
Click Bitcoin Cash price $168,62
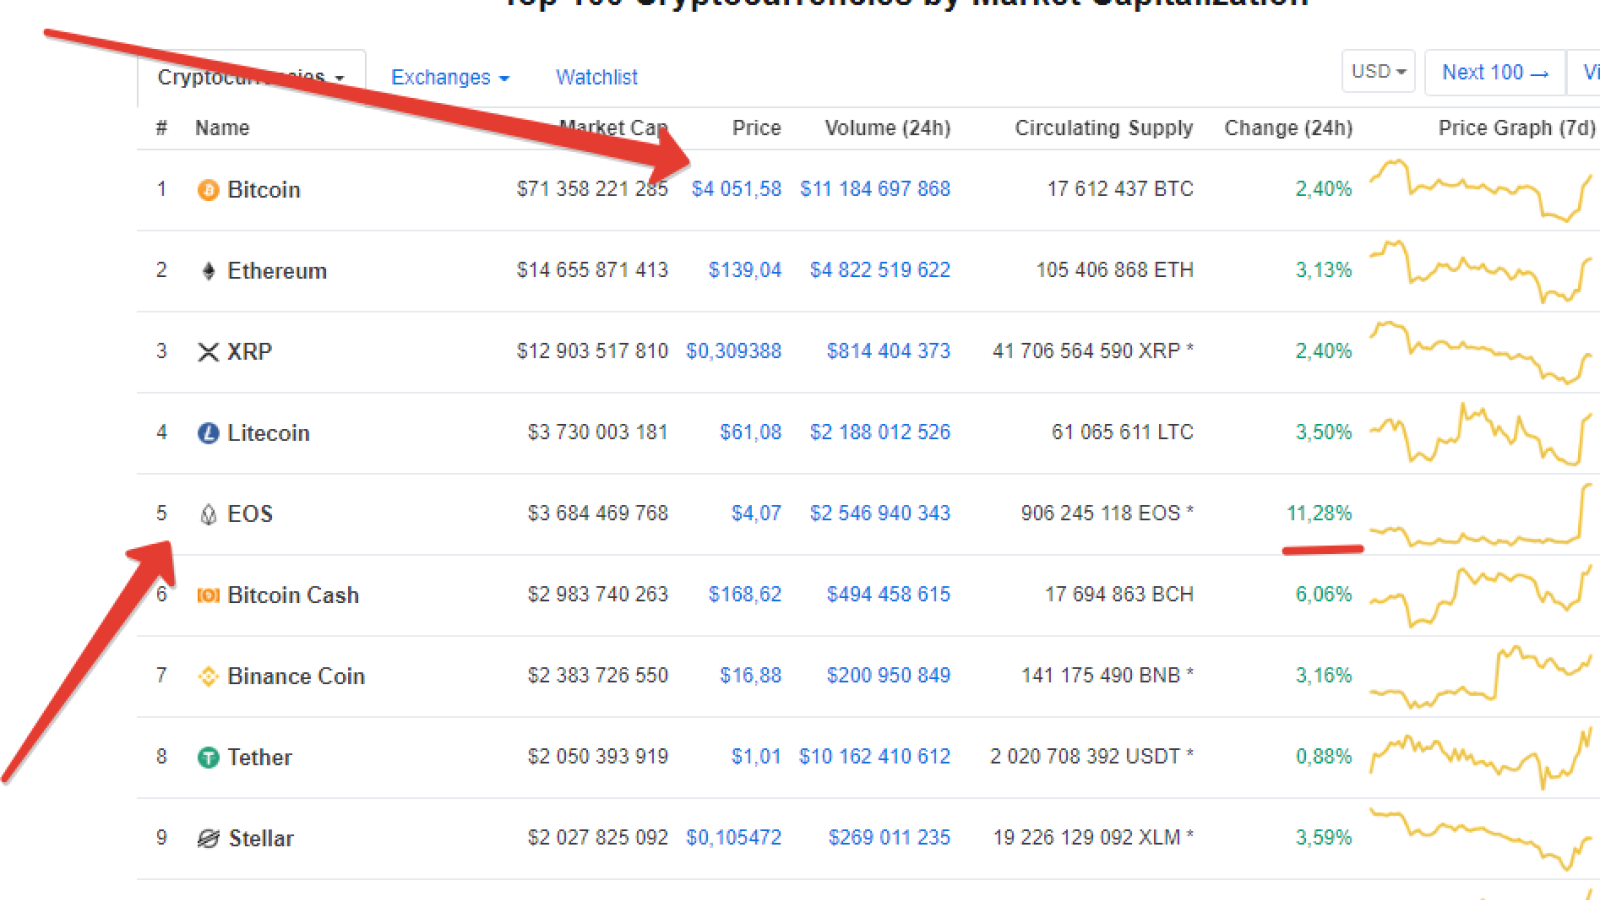tap(745, 594)
